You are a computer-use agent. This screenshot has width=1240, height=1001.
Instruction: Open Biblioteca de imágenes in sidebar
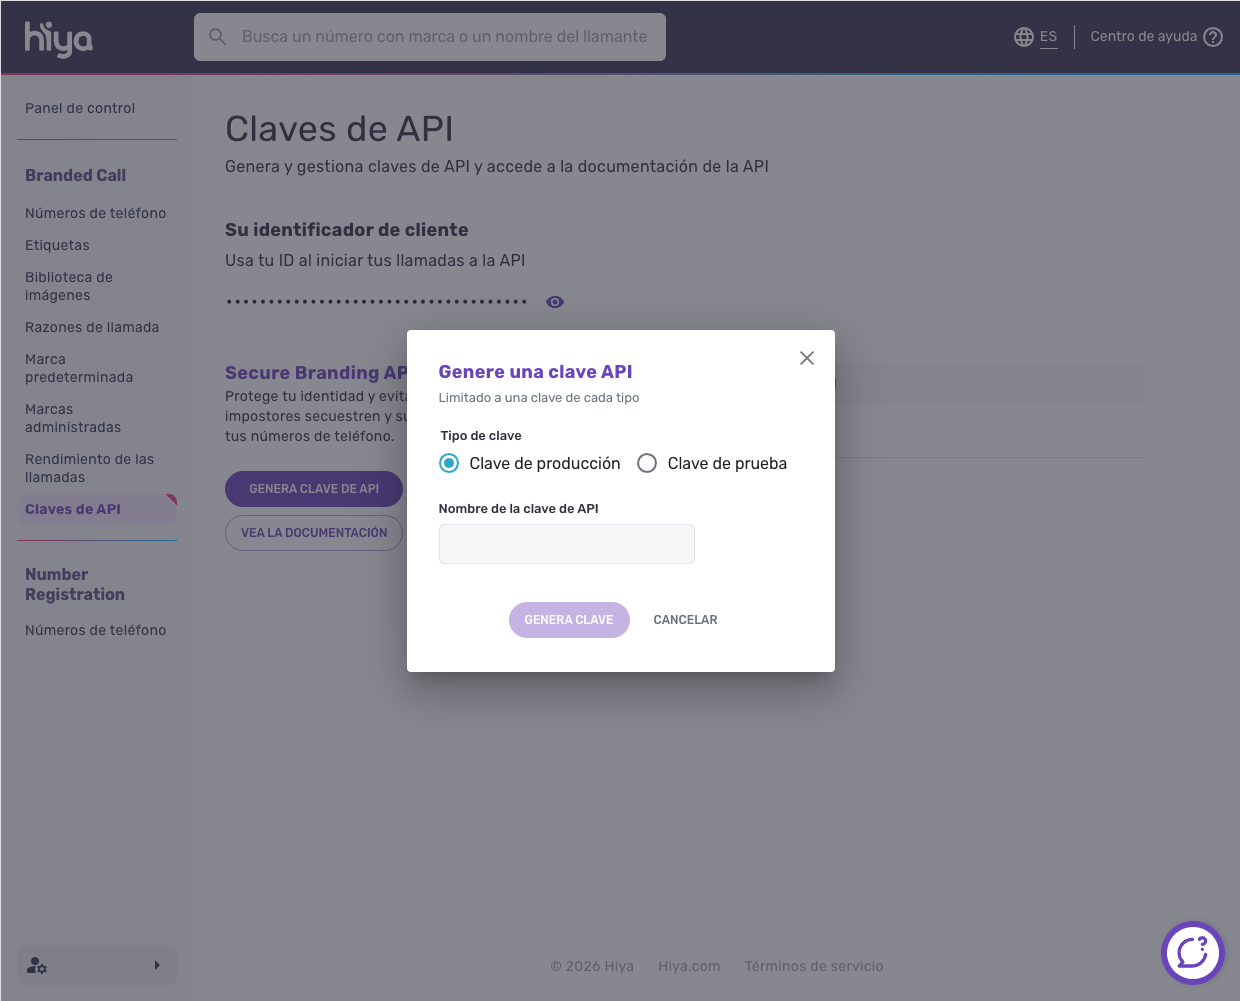[69, 286]
